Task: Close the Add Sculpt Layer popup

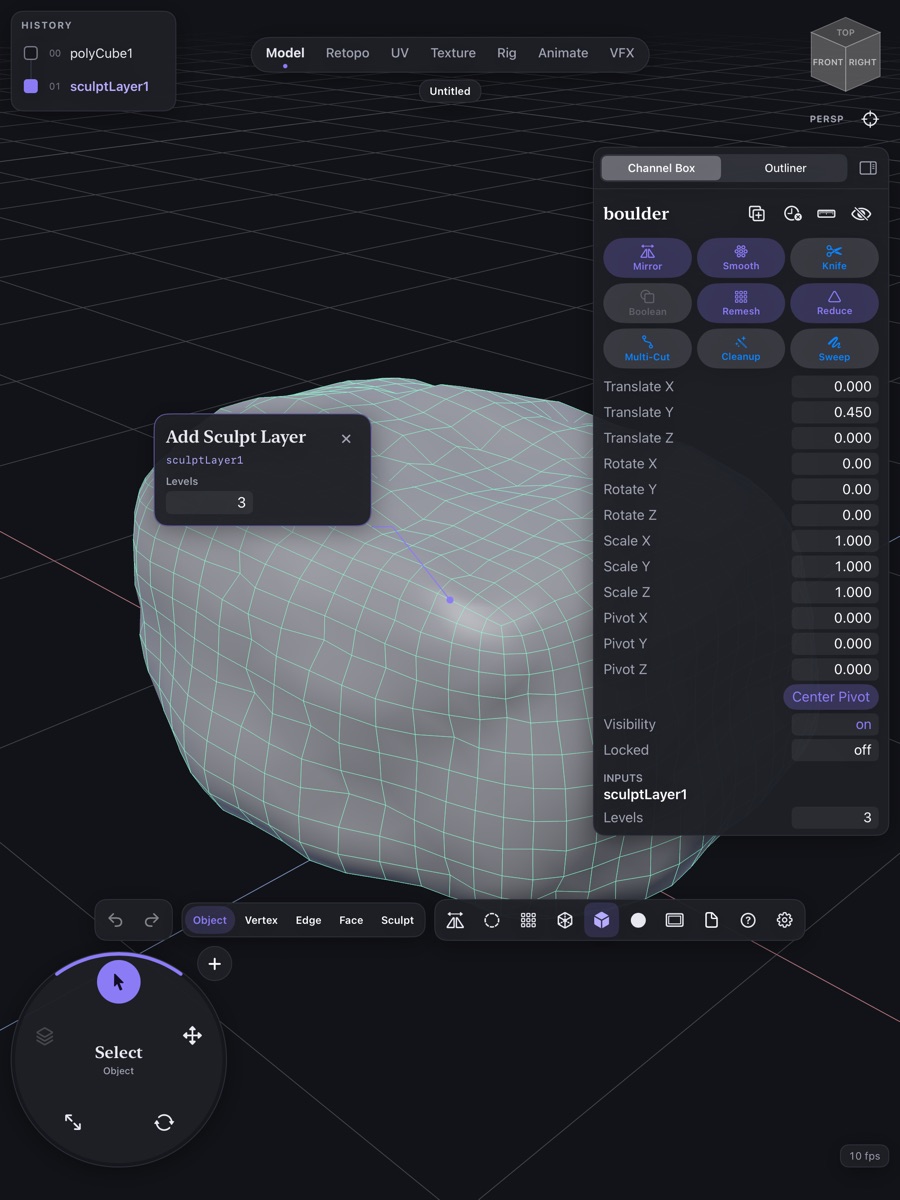Action: click(346, 439)
